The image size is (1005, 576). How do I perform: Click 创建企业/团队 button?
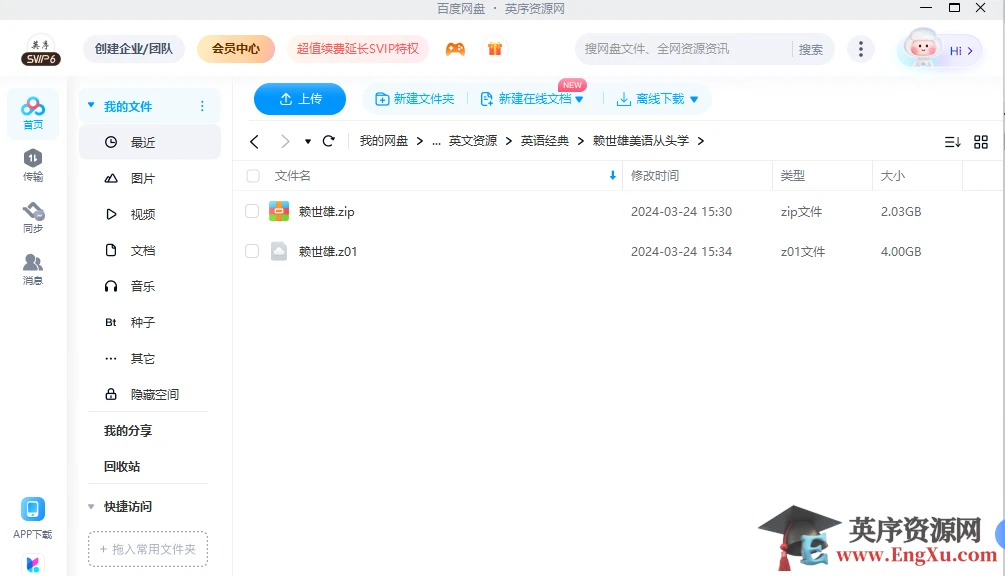pyautogui.click(x=134, y=49)
